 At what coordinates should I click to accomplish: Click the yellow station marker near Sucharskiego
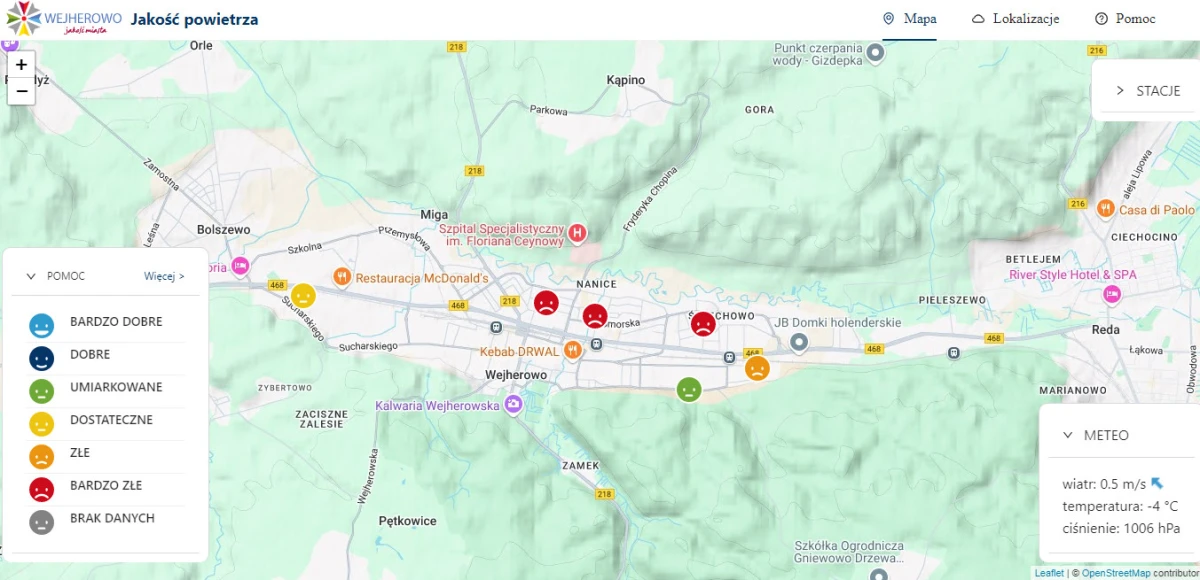[x=303, y=296]
